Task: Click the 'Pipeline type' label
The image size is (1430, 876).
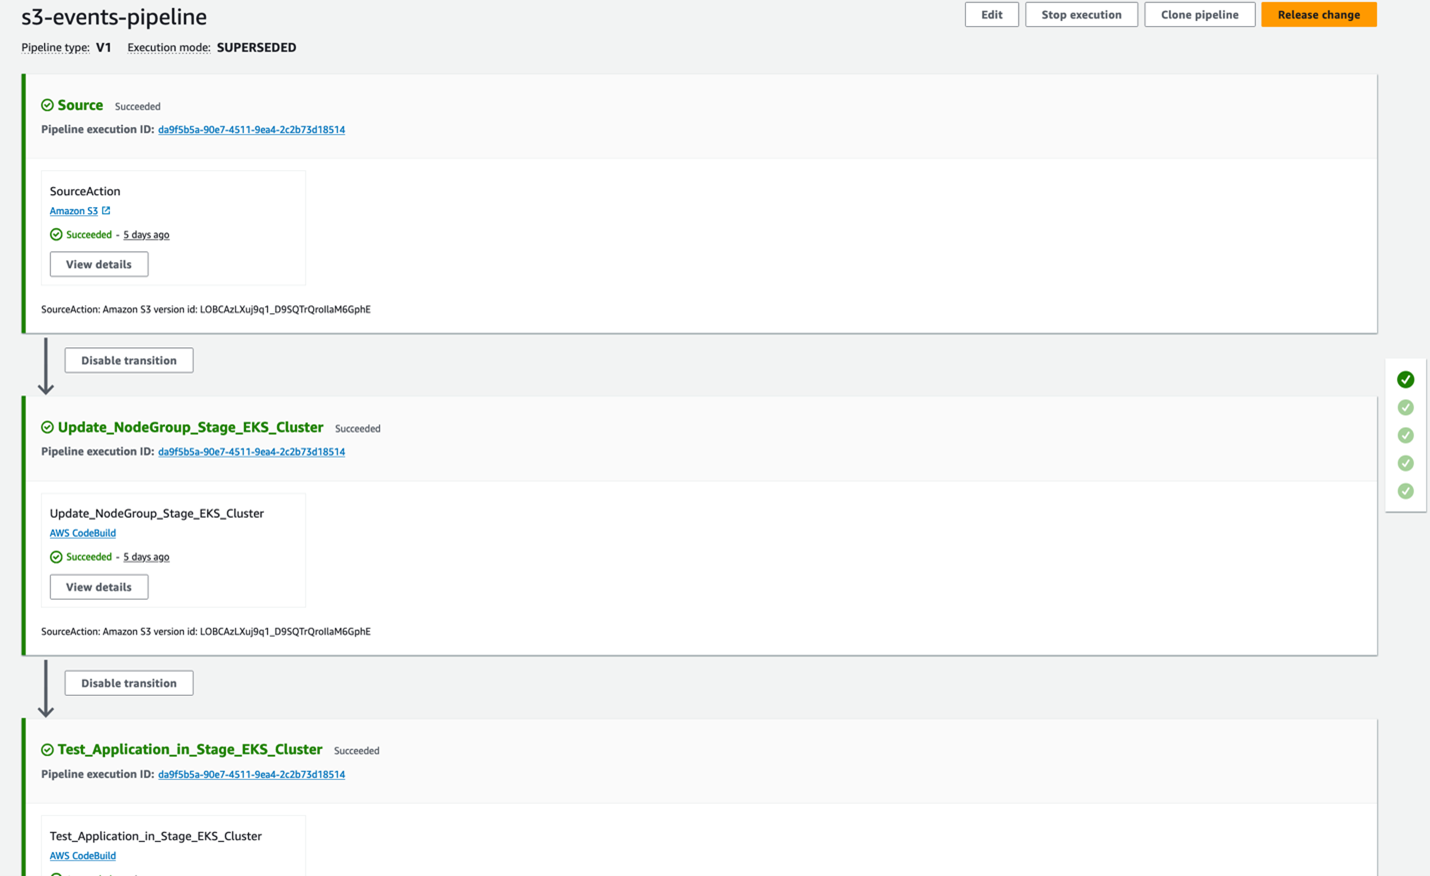Action: [55, 47]
